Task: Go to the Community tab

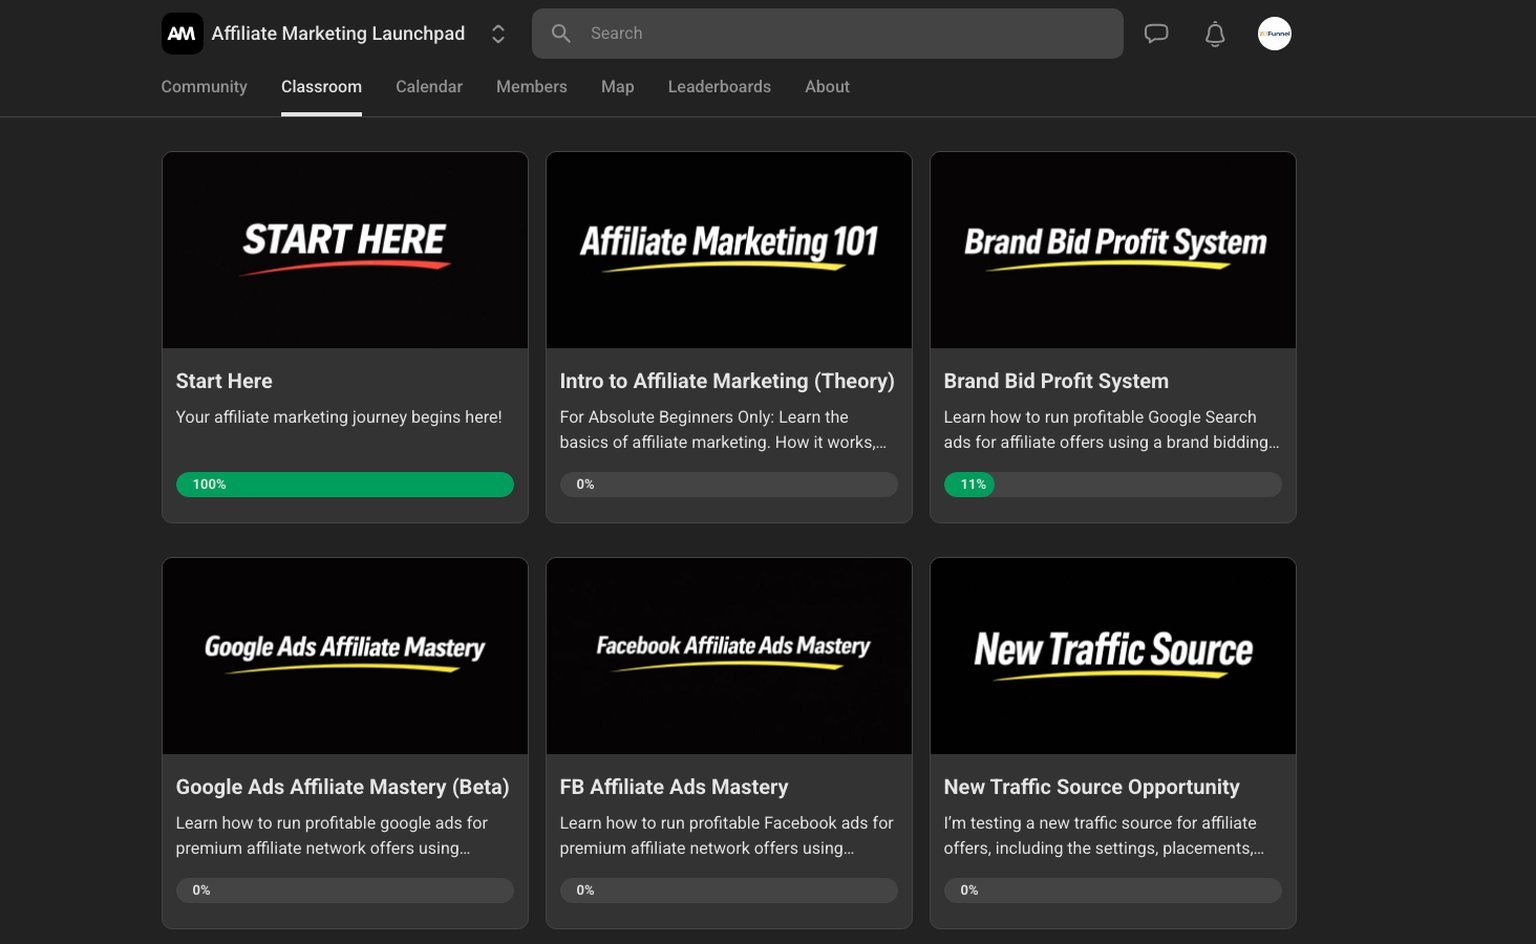Action: (x=204, y=87)
